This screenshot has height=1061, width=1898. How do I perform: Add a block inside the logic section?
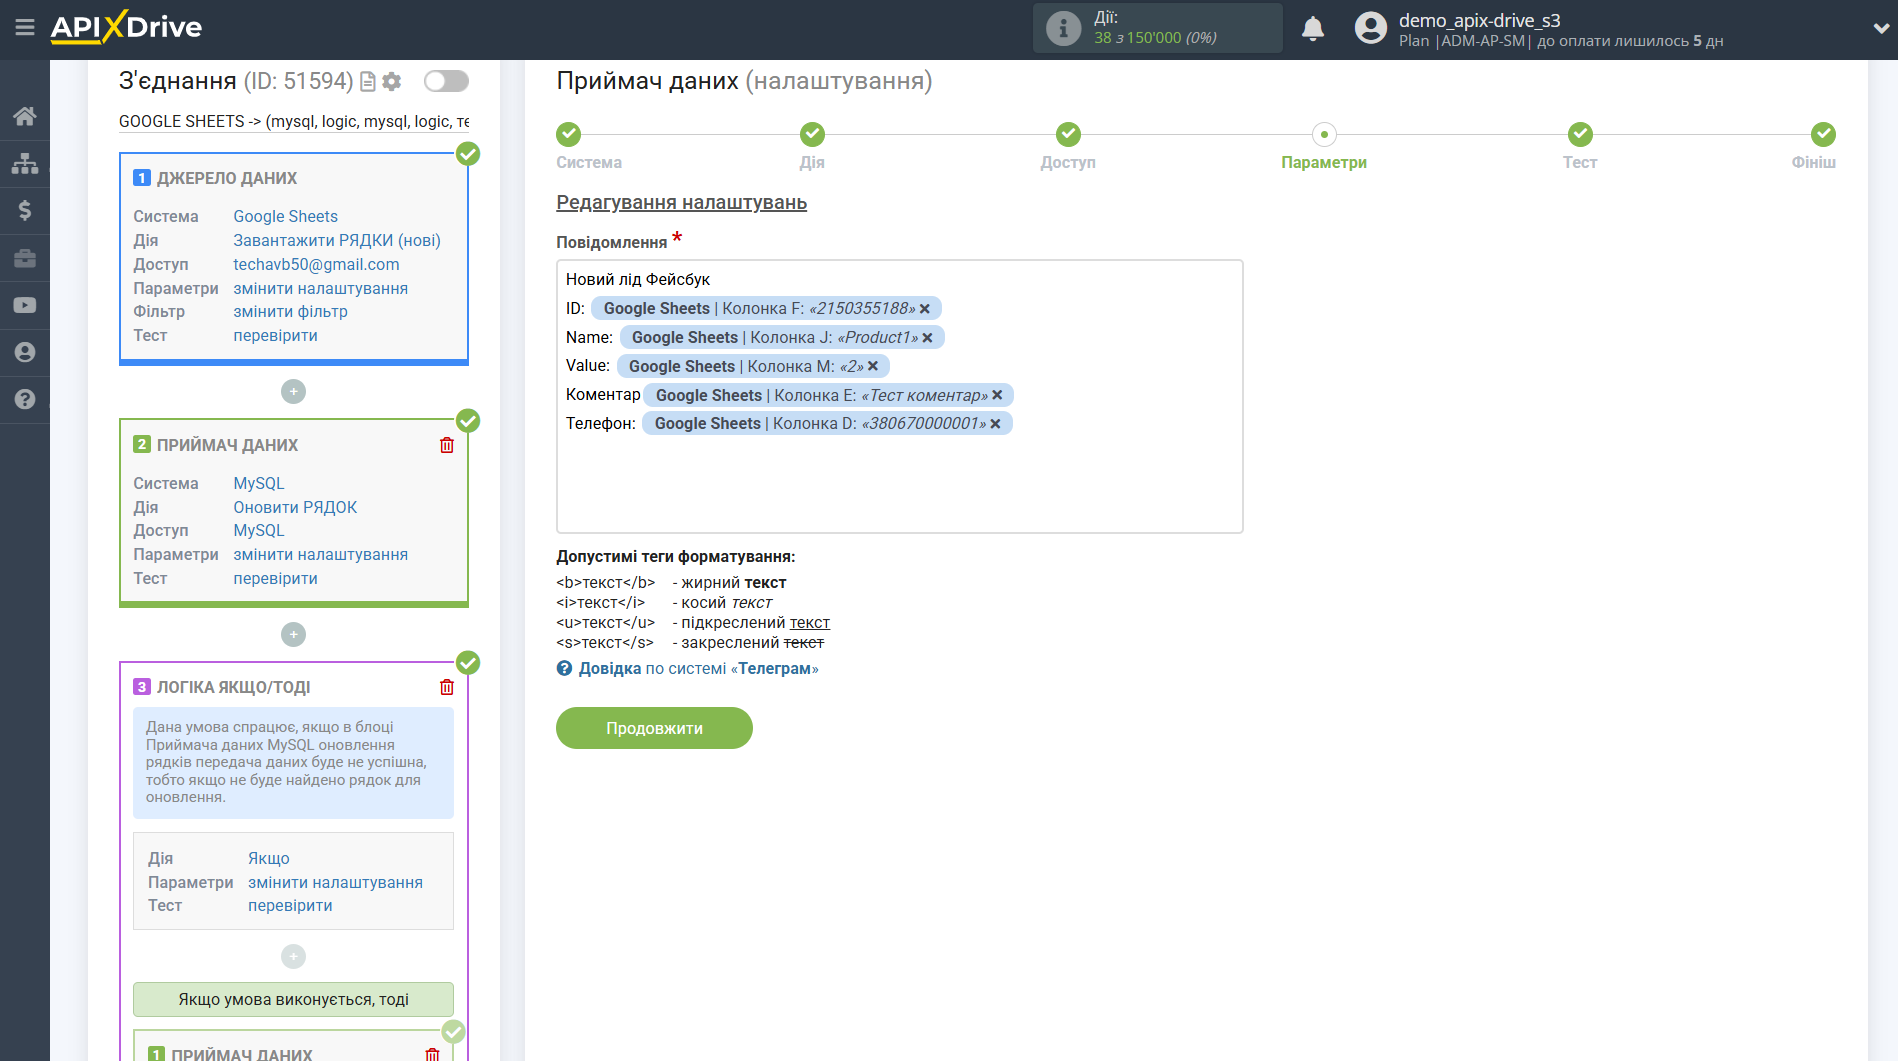tap(293, 956)
